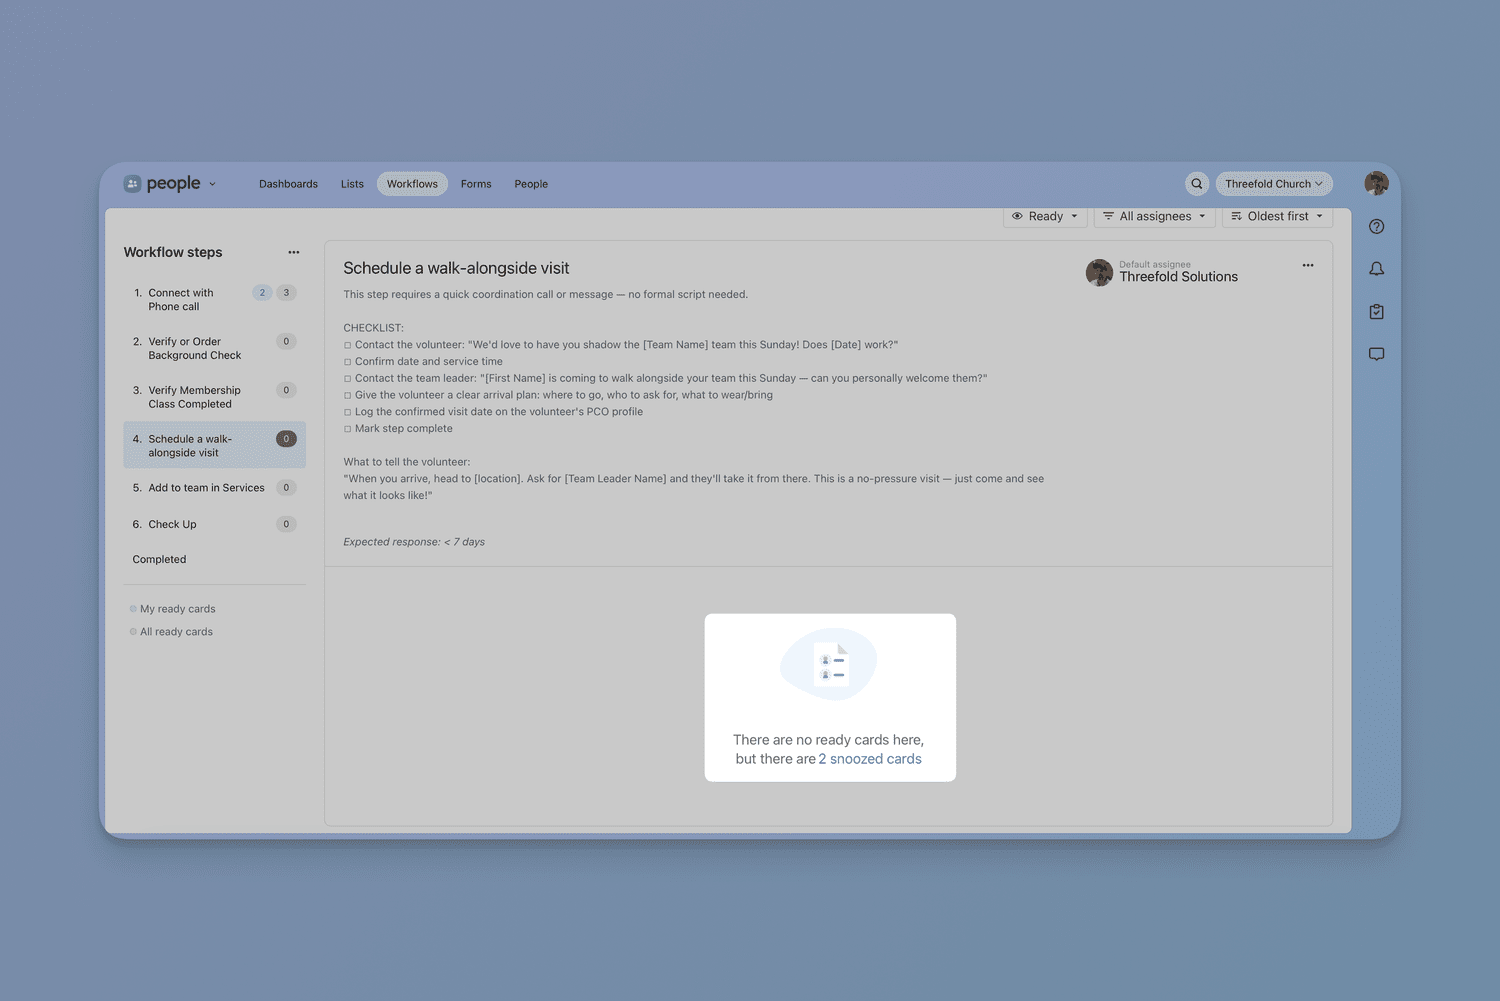Click the 'Expected response: < 7 days' text
This screenshot has height=1001, width=1500.
[414, 542]
